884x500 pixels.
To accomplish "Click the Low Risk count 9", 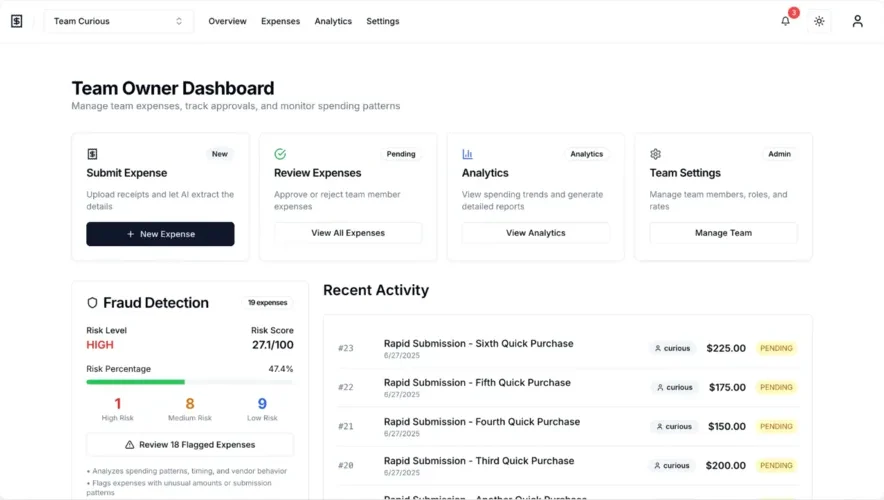I will click(x=262, y=404).
